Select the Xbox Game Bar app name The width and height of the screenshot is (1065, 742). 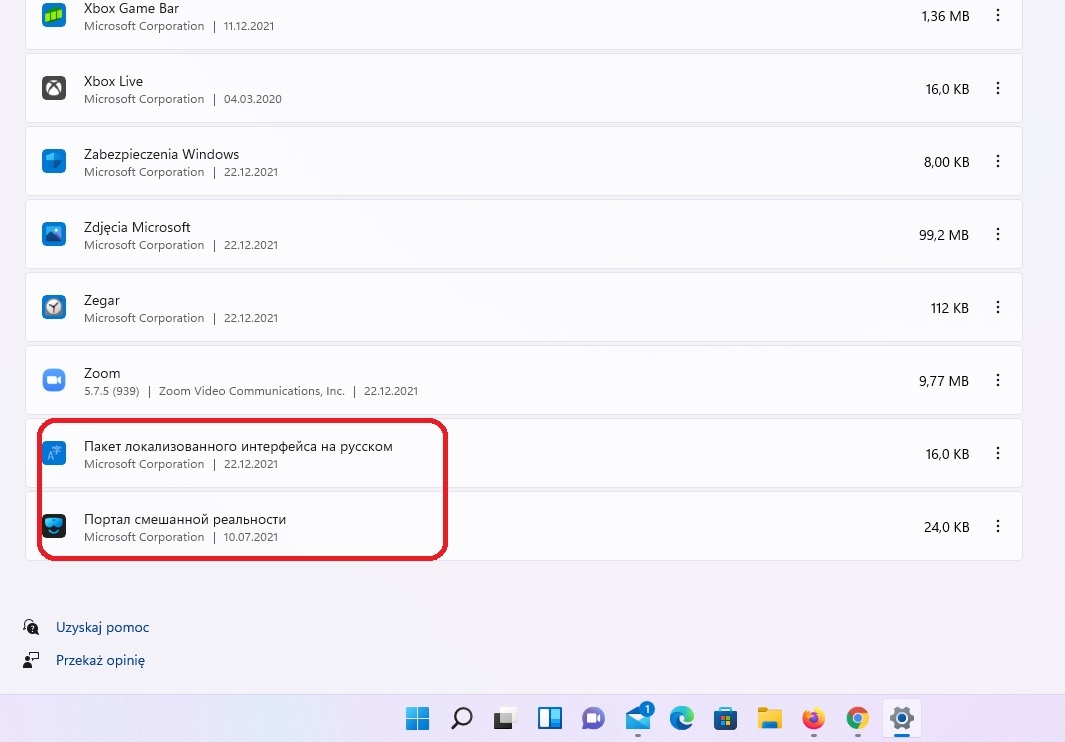pyautogui.click(x=131, y=9)
